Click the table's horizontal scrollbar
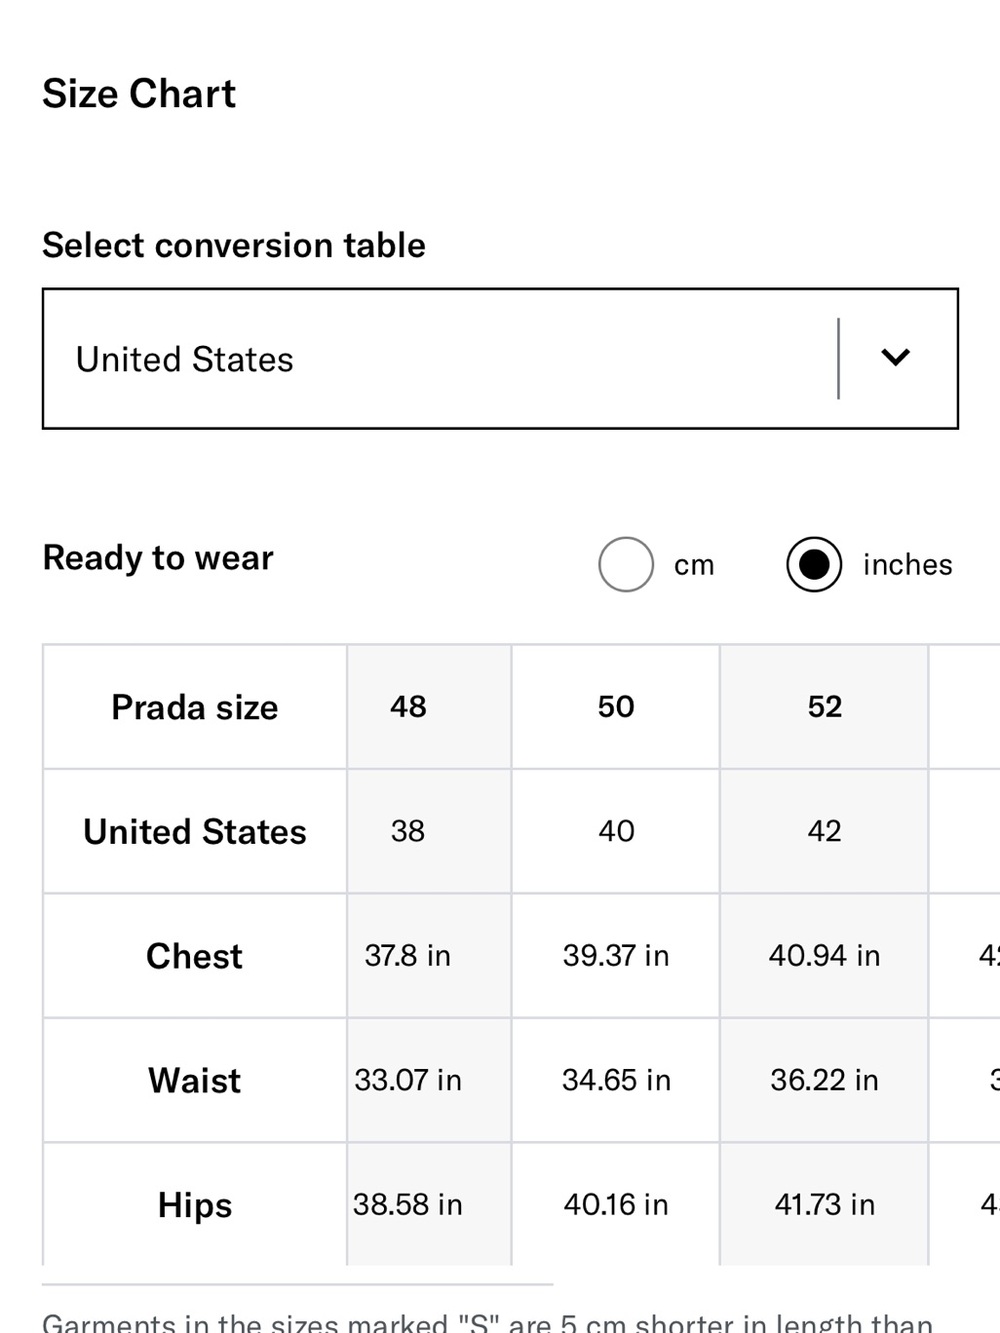Screen dimensions: 1000x1333 [297, 1284]
